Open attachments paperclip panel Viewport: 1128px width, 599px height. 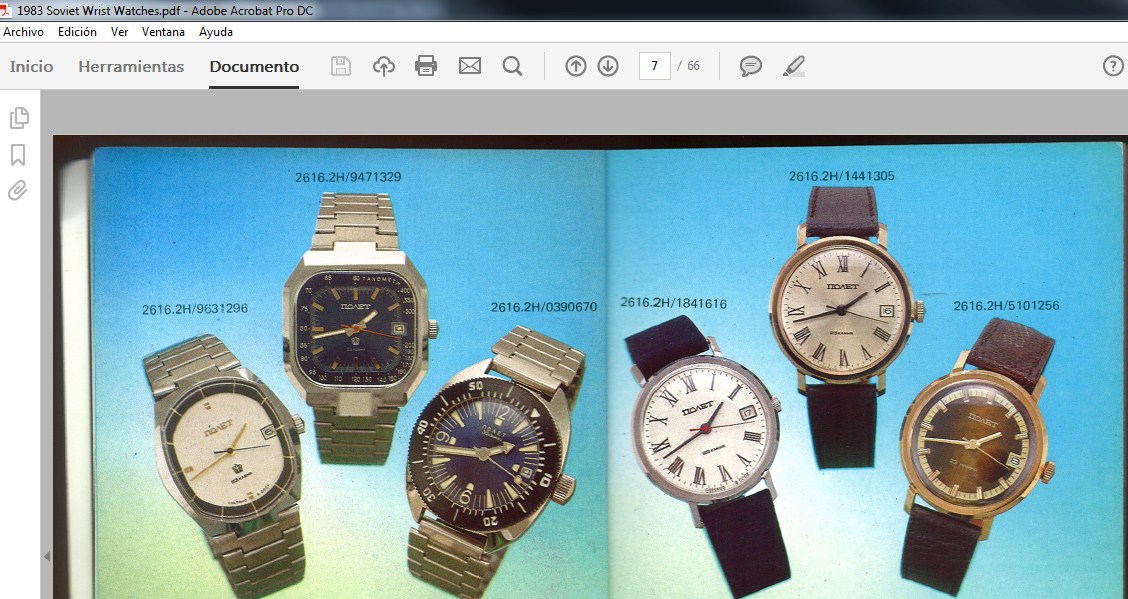click(18, 191)
